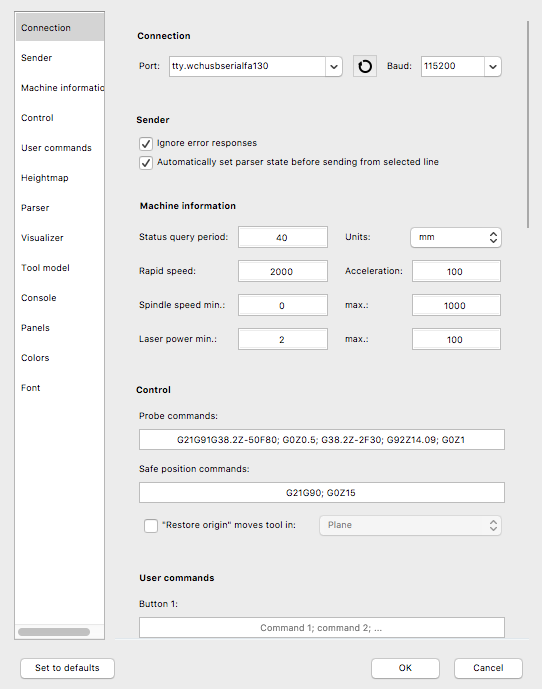The image size is (542, 689).
Task: Confirm settings with OK button
Action: [405, 668]
